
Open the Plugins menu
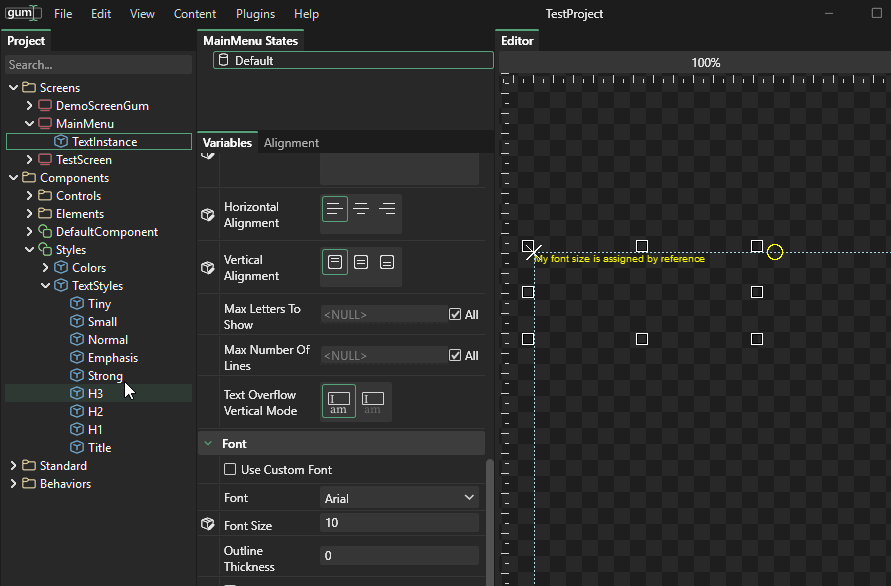point(255,14)
